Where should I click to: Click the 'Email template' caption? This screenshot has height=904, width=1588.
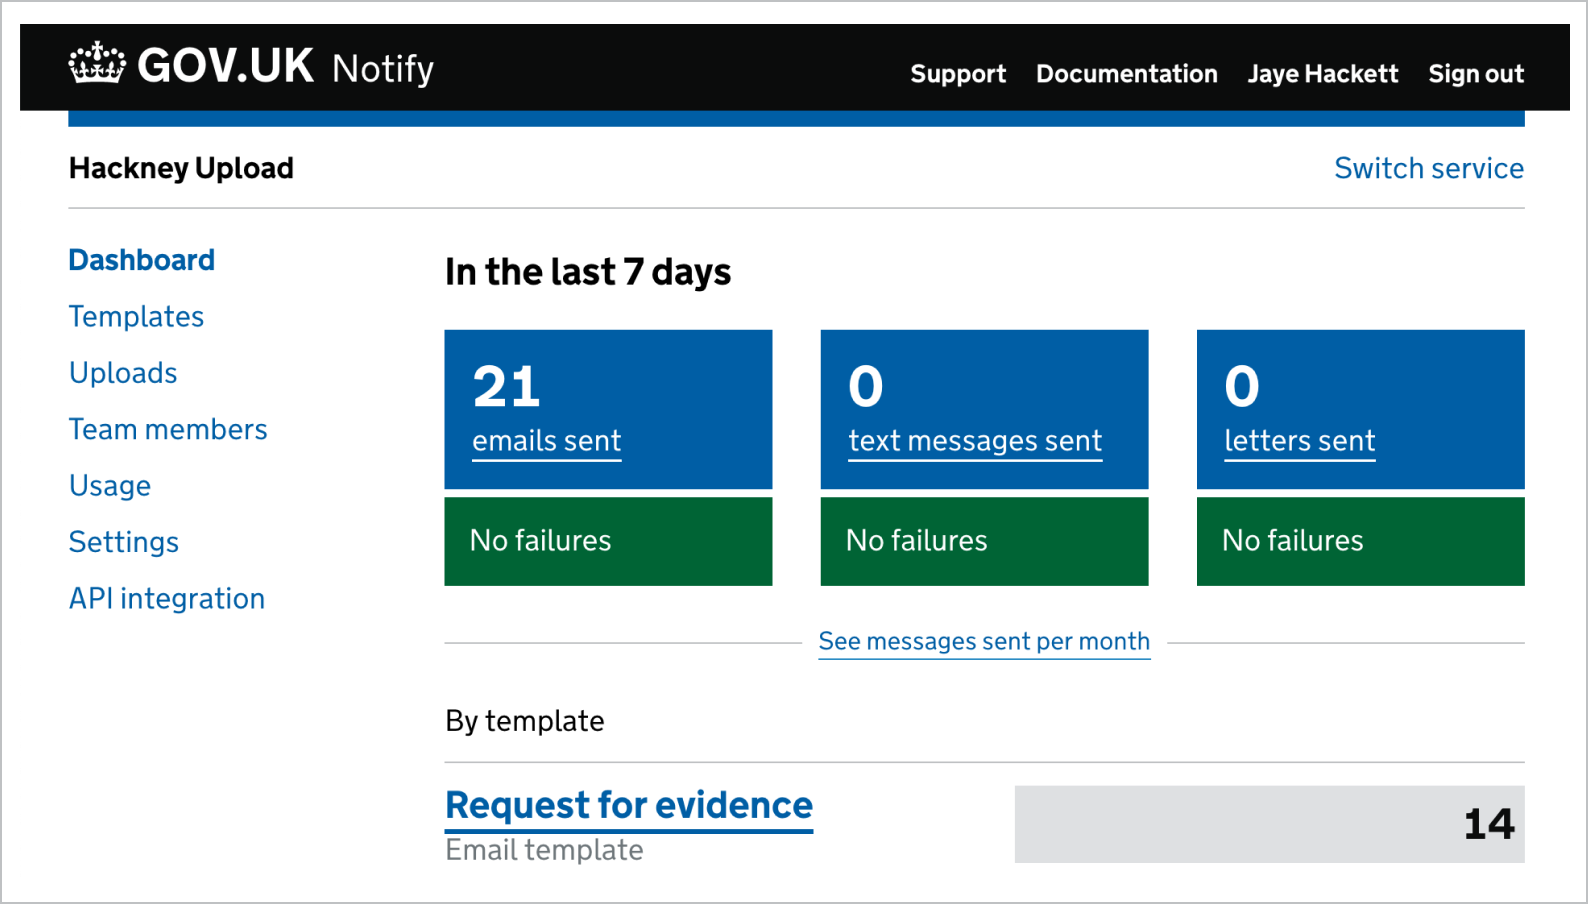pos(544,850)
